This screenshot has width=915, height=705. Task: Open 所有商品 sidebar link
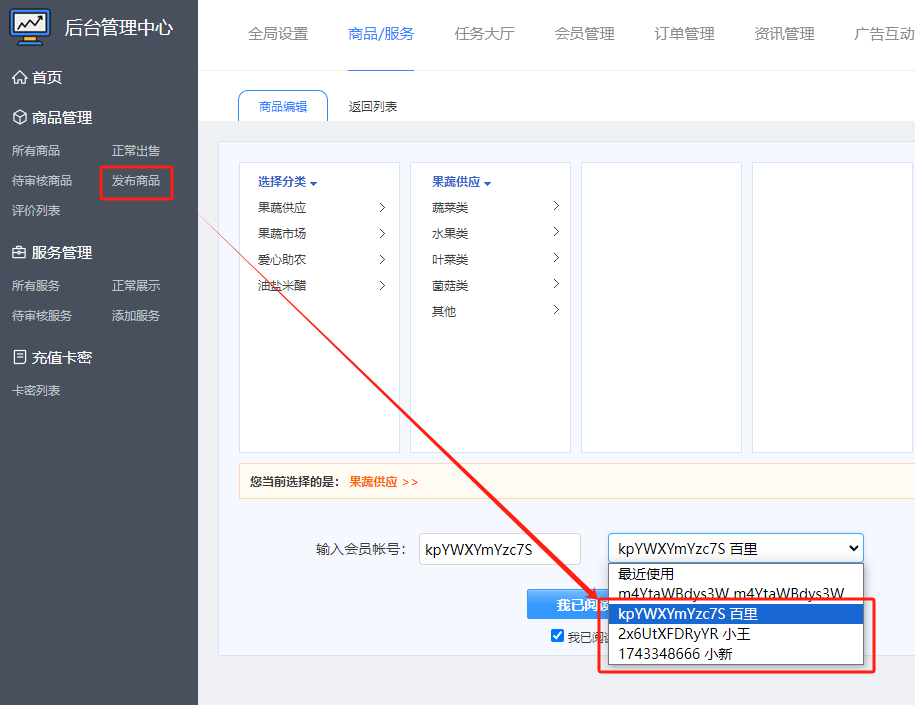(36, 151)
